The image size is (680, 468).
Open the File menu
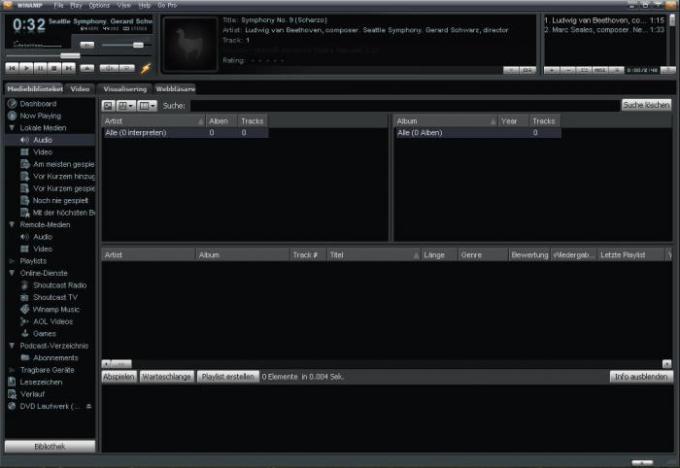(59, 5)
